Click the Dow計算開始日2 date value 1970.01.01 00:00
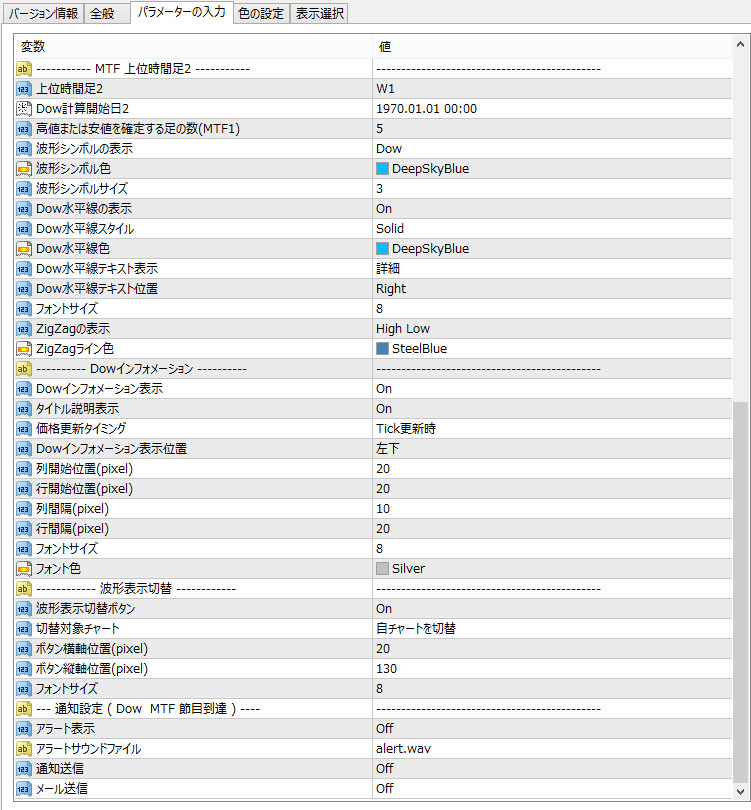The image size is (751, 810). pos(427,108)
